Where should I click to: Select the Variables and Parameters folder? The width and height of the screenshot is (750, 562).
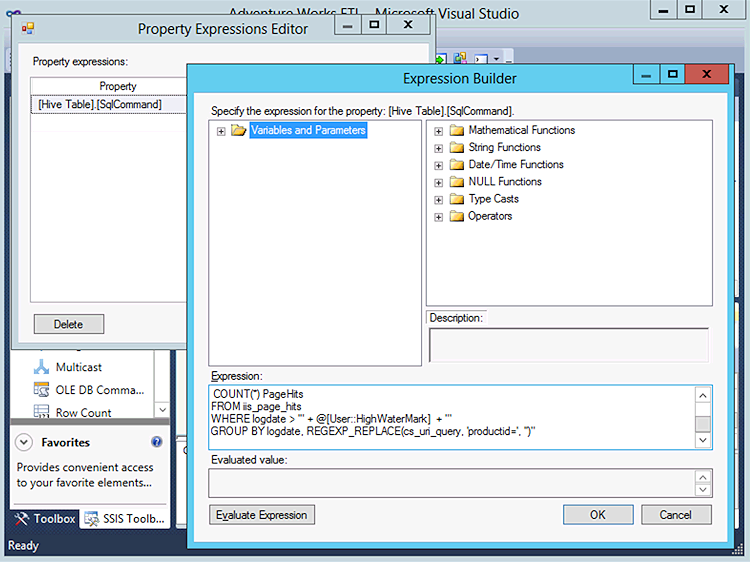pyautogui.click(x=308, y=130)
